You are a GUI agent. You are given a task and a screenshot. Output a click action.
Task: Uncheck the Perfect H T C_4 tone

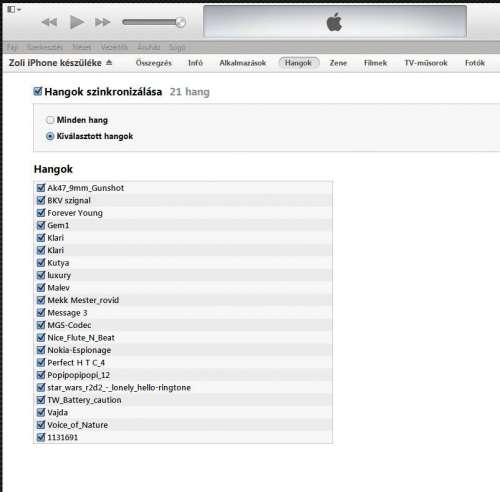[x=41, y=362]
